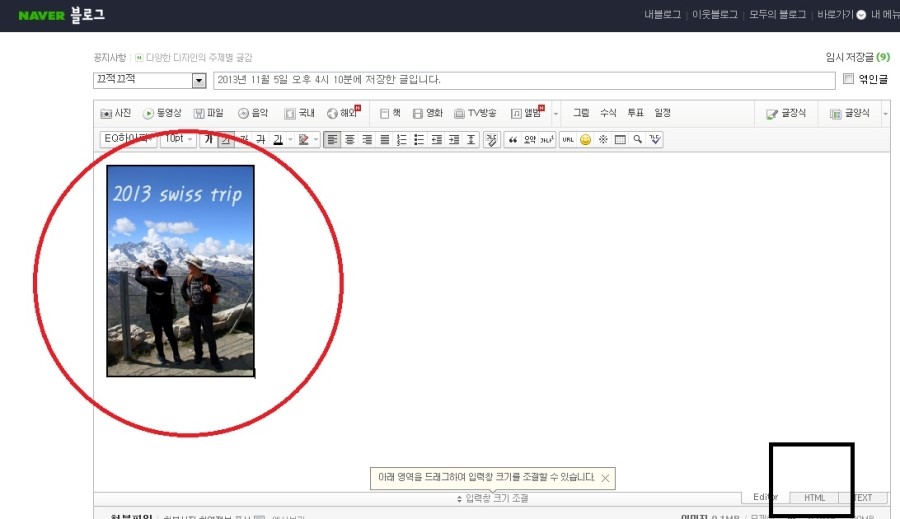Image resolution: width=900 pixels, height=519 pixels.
Task: Switch to the HTML editor tab
Action: [x=814, y=498]
